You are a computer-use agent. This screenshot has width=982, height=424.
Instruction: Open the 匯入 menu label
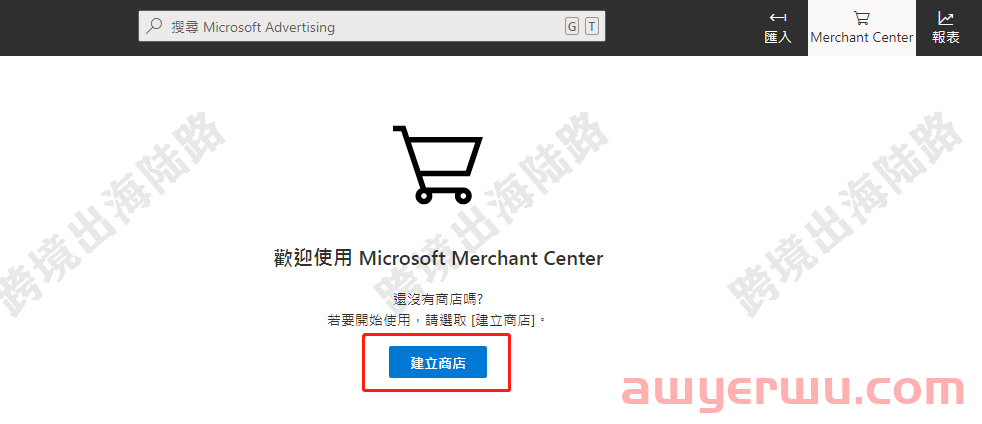778,38
